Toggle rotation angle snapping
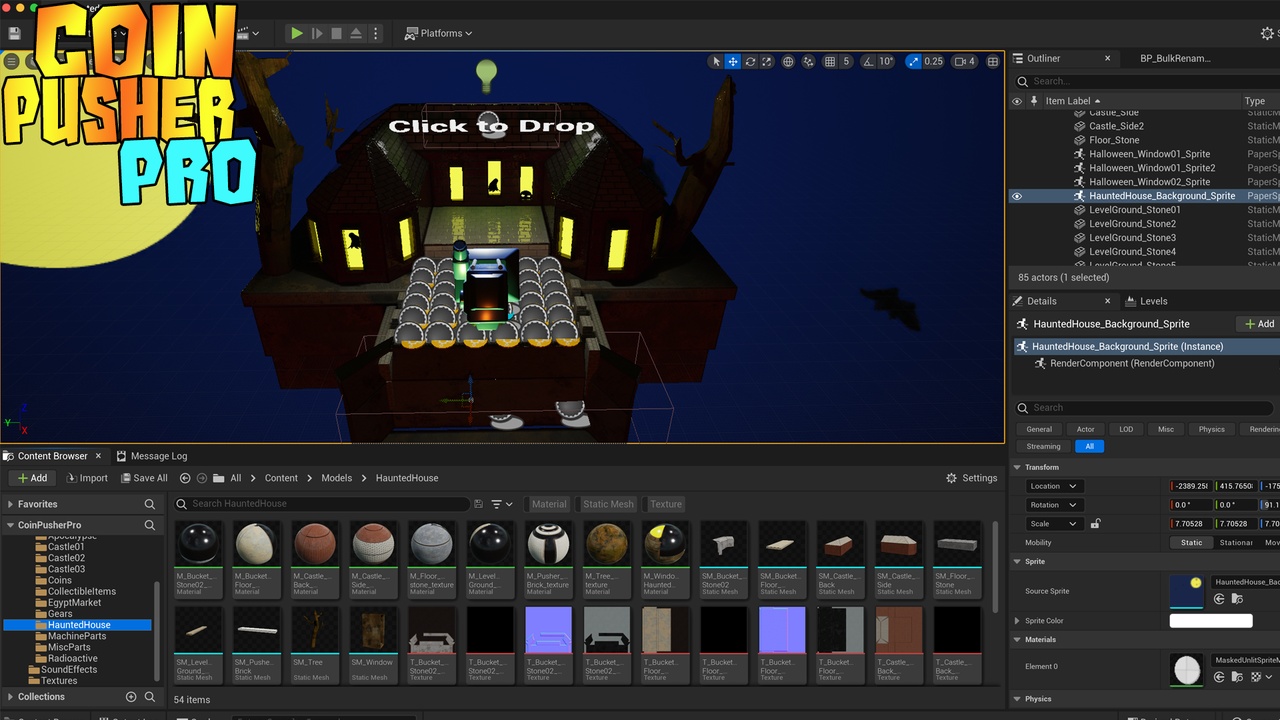The width and height of the screenshot is (1280, 720). [x=867, y=62]
